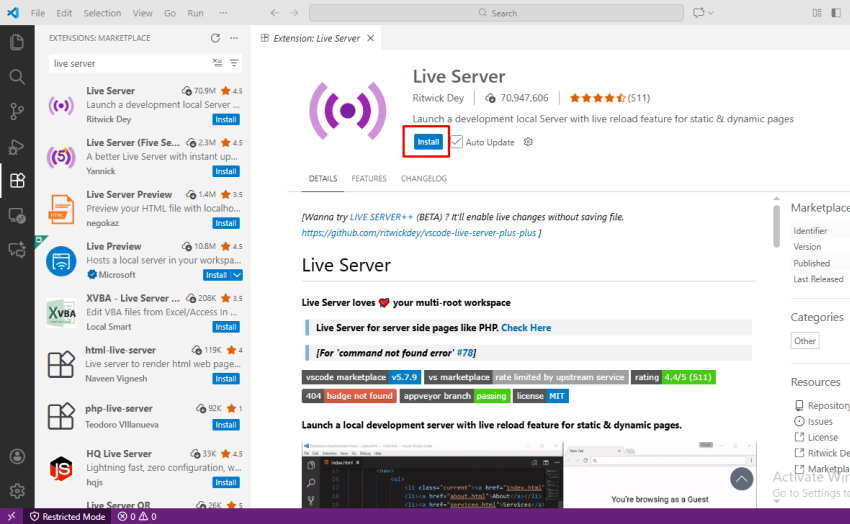Install HQ Live Server extension
The image size is (850, 524).
[x=226, y=482]
